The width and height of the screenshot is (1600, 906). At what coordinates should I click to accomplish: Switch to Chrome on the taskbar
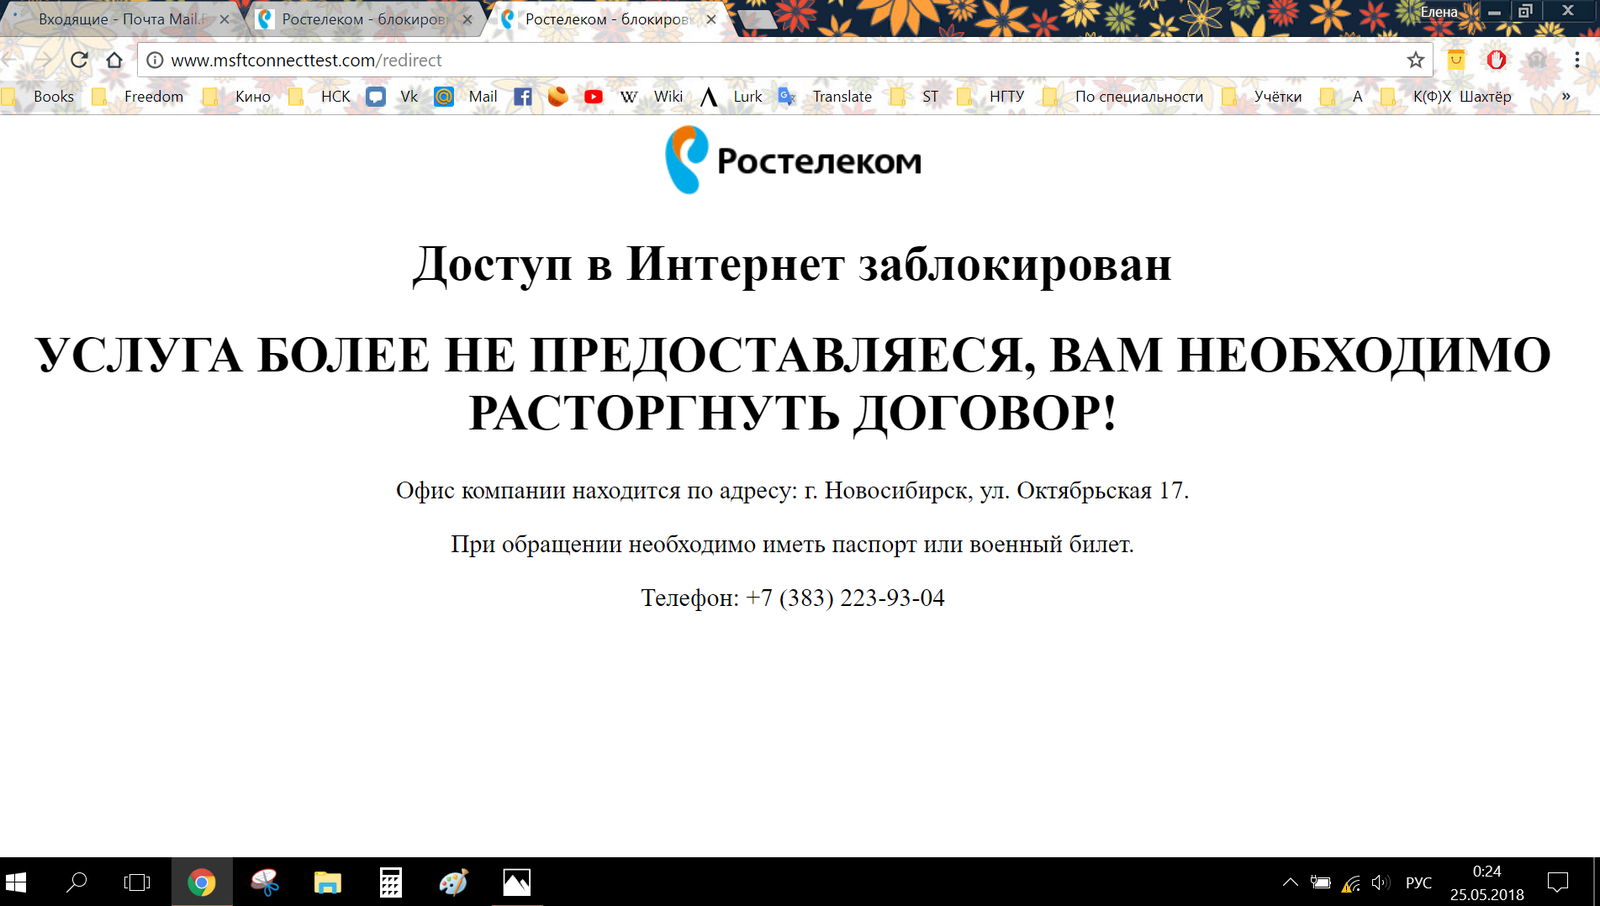pyautogui.click(x=202, y=882)
